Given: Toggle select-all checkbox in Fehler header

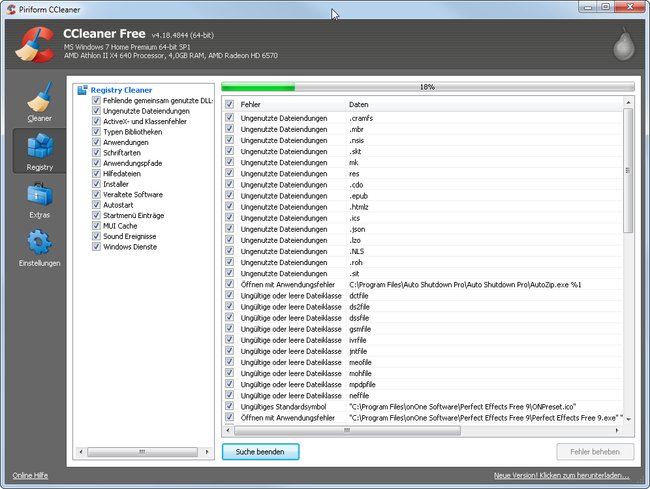Looking at the screenshot, I should pyautogui.click(x=229, y=104).
